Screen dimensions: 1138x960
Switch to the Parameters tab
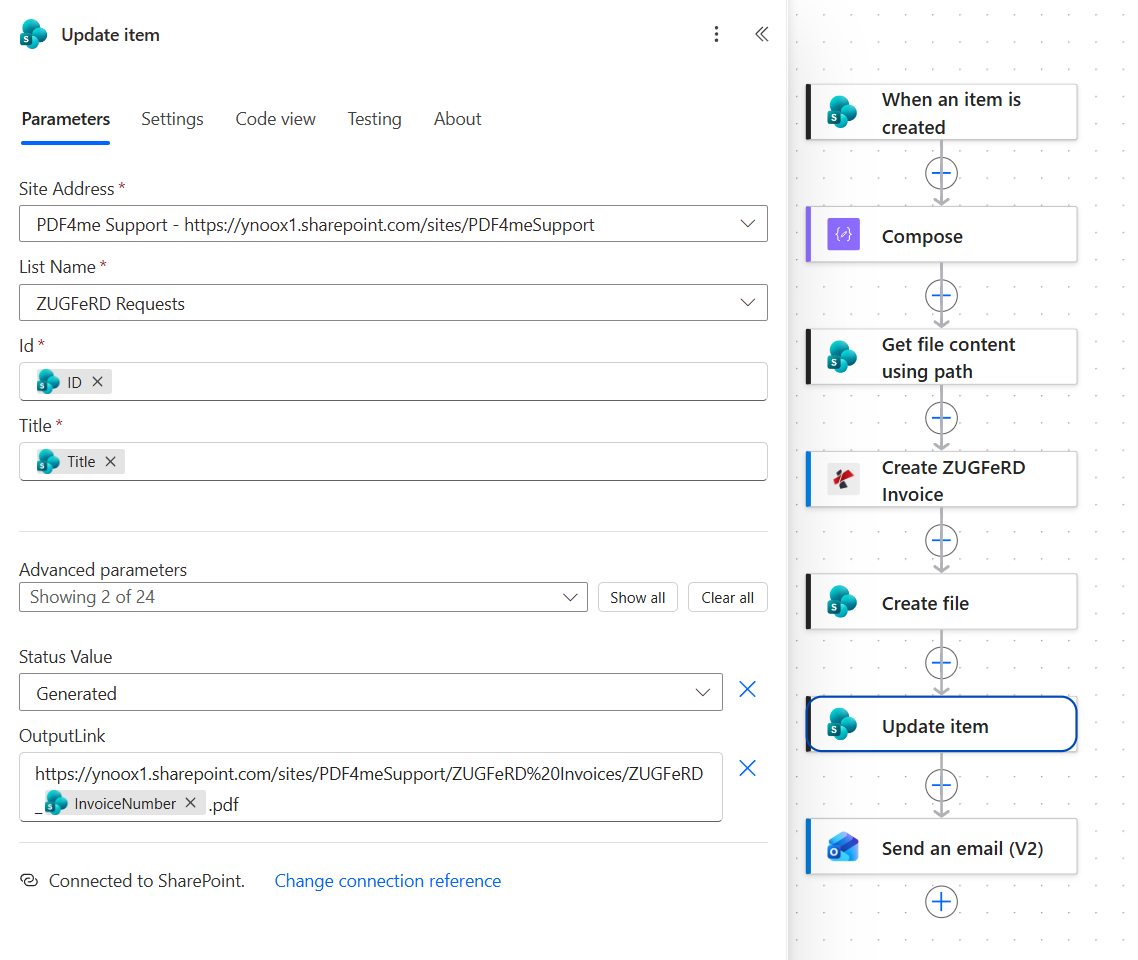coord(66,119)
